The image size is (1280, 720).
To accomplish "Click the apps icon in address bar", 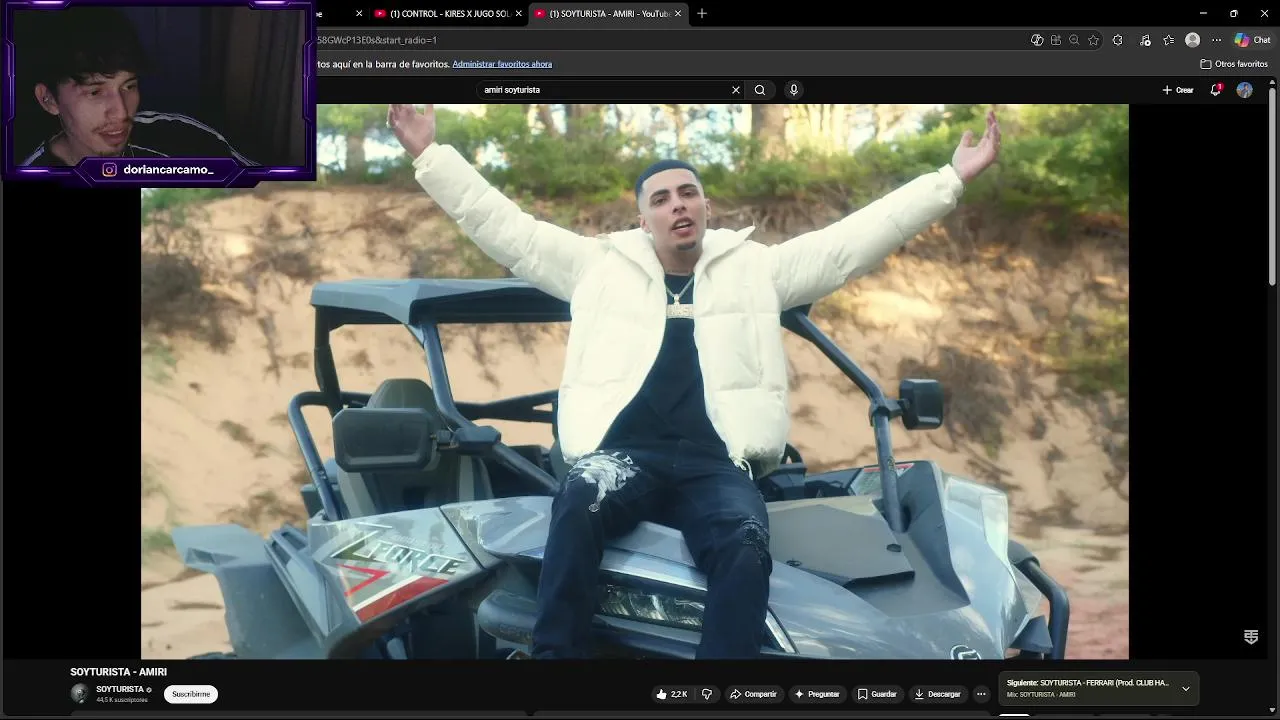I will 1055,40.
